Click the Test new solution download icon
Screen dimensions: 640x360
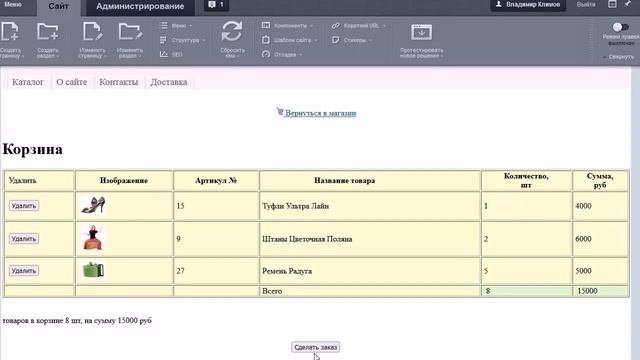coord(421,32)
